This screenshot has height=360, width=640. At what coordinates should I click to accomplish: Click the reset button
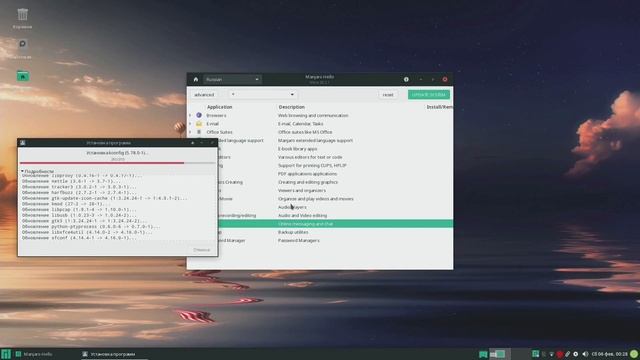[388, 95]
